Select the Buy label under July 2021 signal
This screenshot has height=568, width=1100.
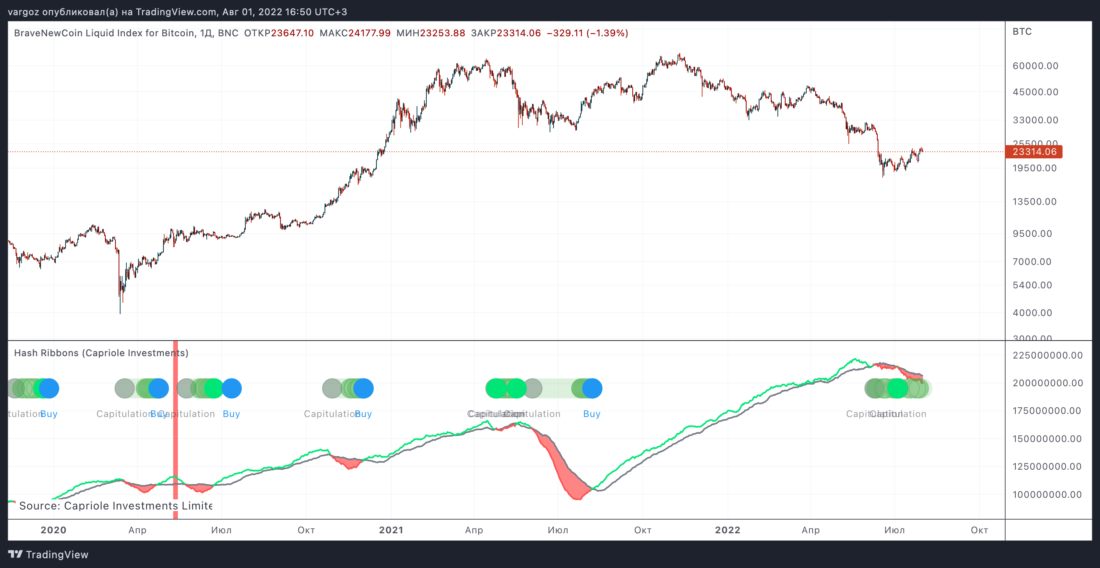pyautogui.click(x=592, y=413)
